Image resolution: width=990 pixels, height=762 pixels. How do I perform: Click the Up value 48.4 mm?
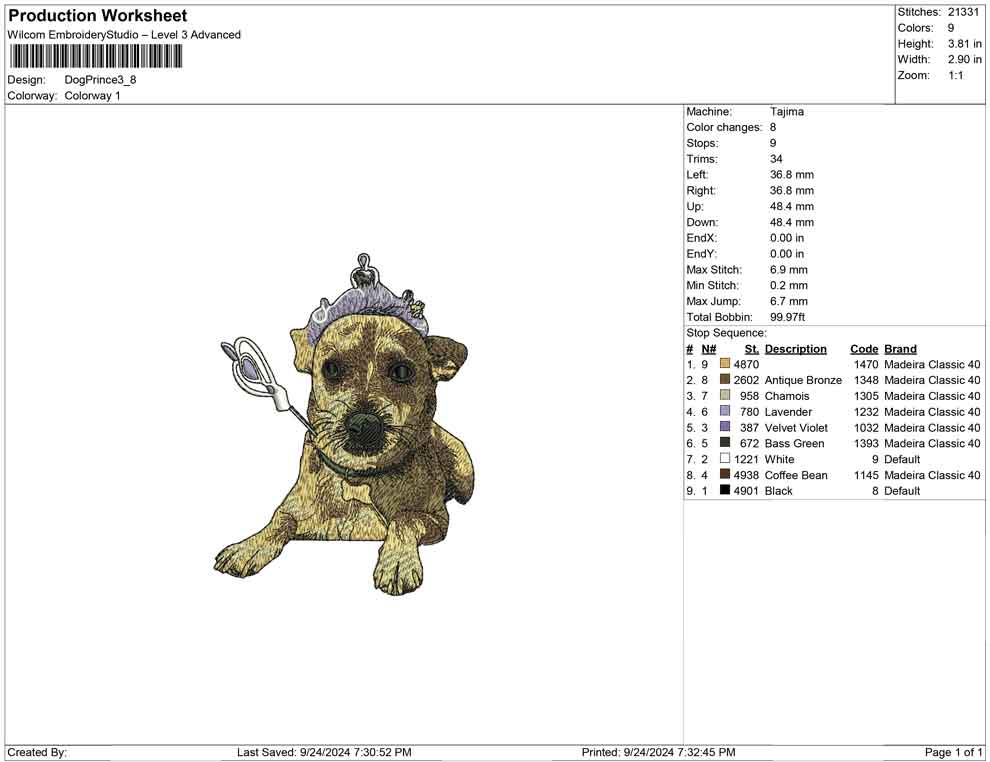click(x=792, y=206)
